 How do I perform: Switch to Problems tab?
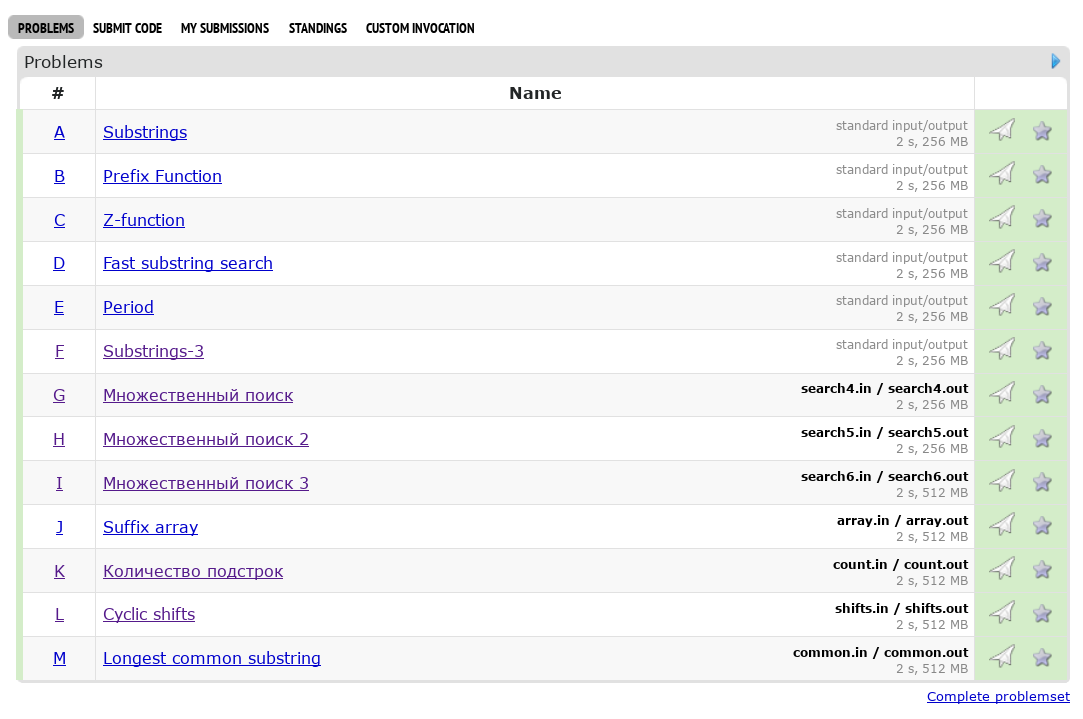click(x=46, y=28)
